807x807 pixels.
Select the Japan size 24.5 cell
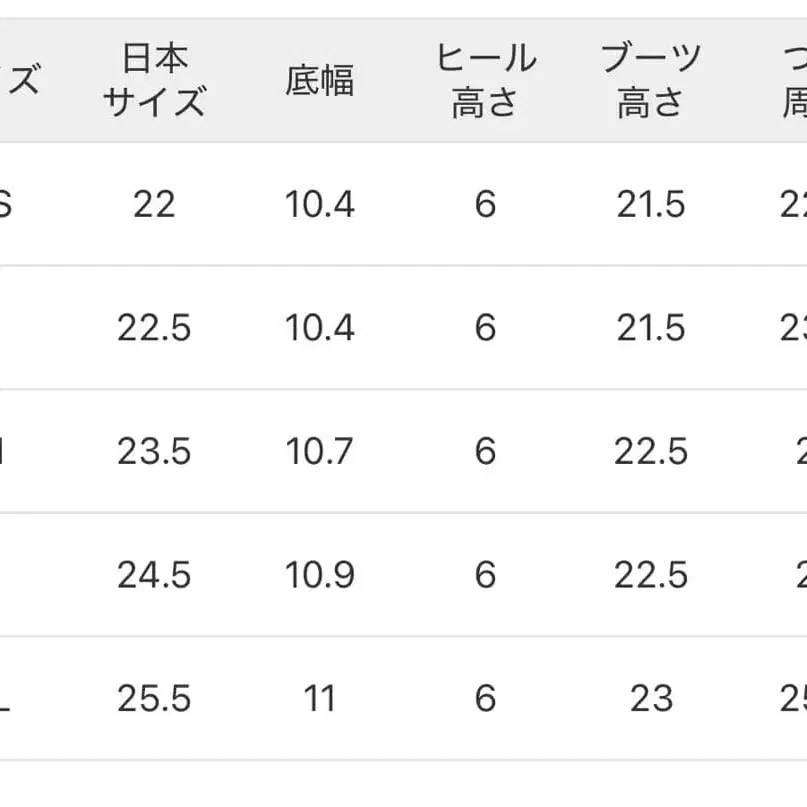[154, 575]
